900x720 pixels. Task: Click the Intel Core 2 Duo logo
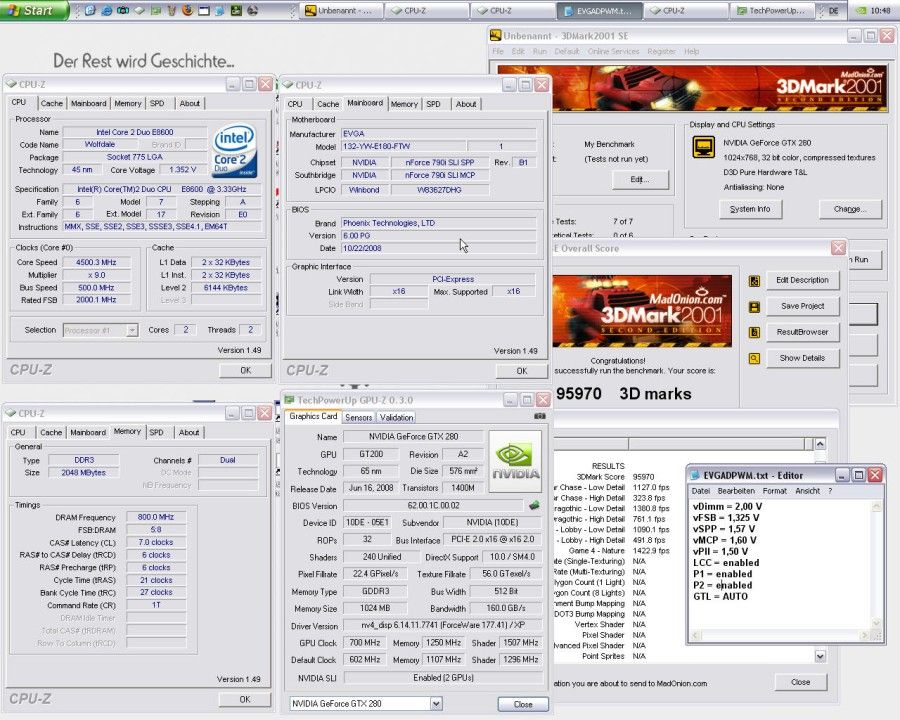pos(234,150)
